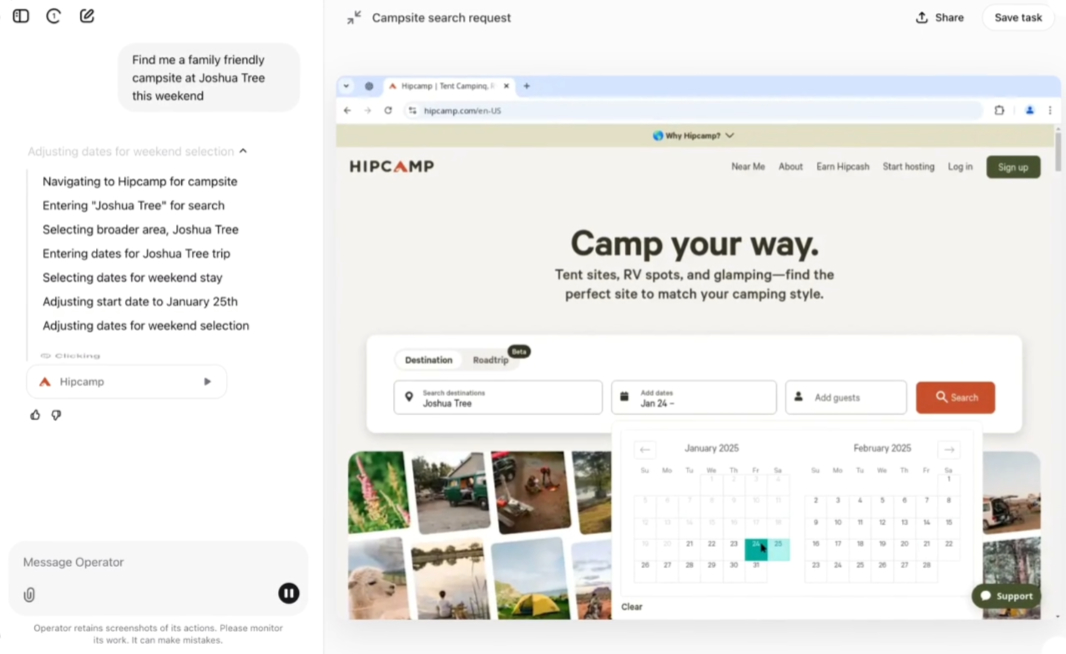Open the Start hosting link
Image resolution: width=1066 pixels, height=654 pixels.
[x=908, y=167]
